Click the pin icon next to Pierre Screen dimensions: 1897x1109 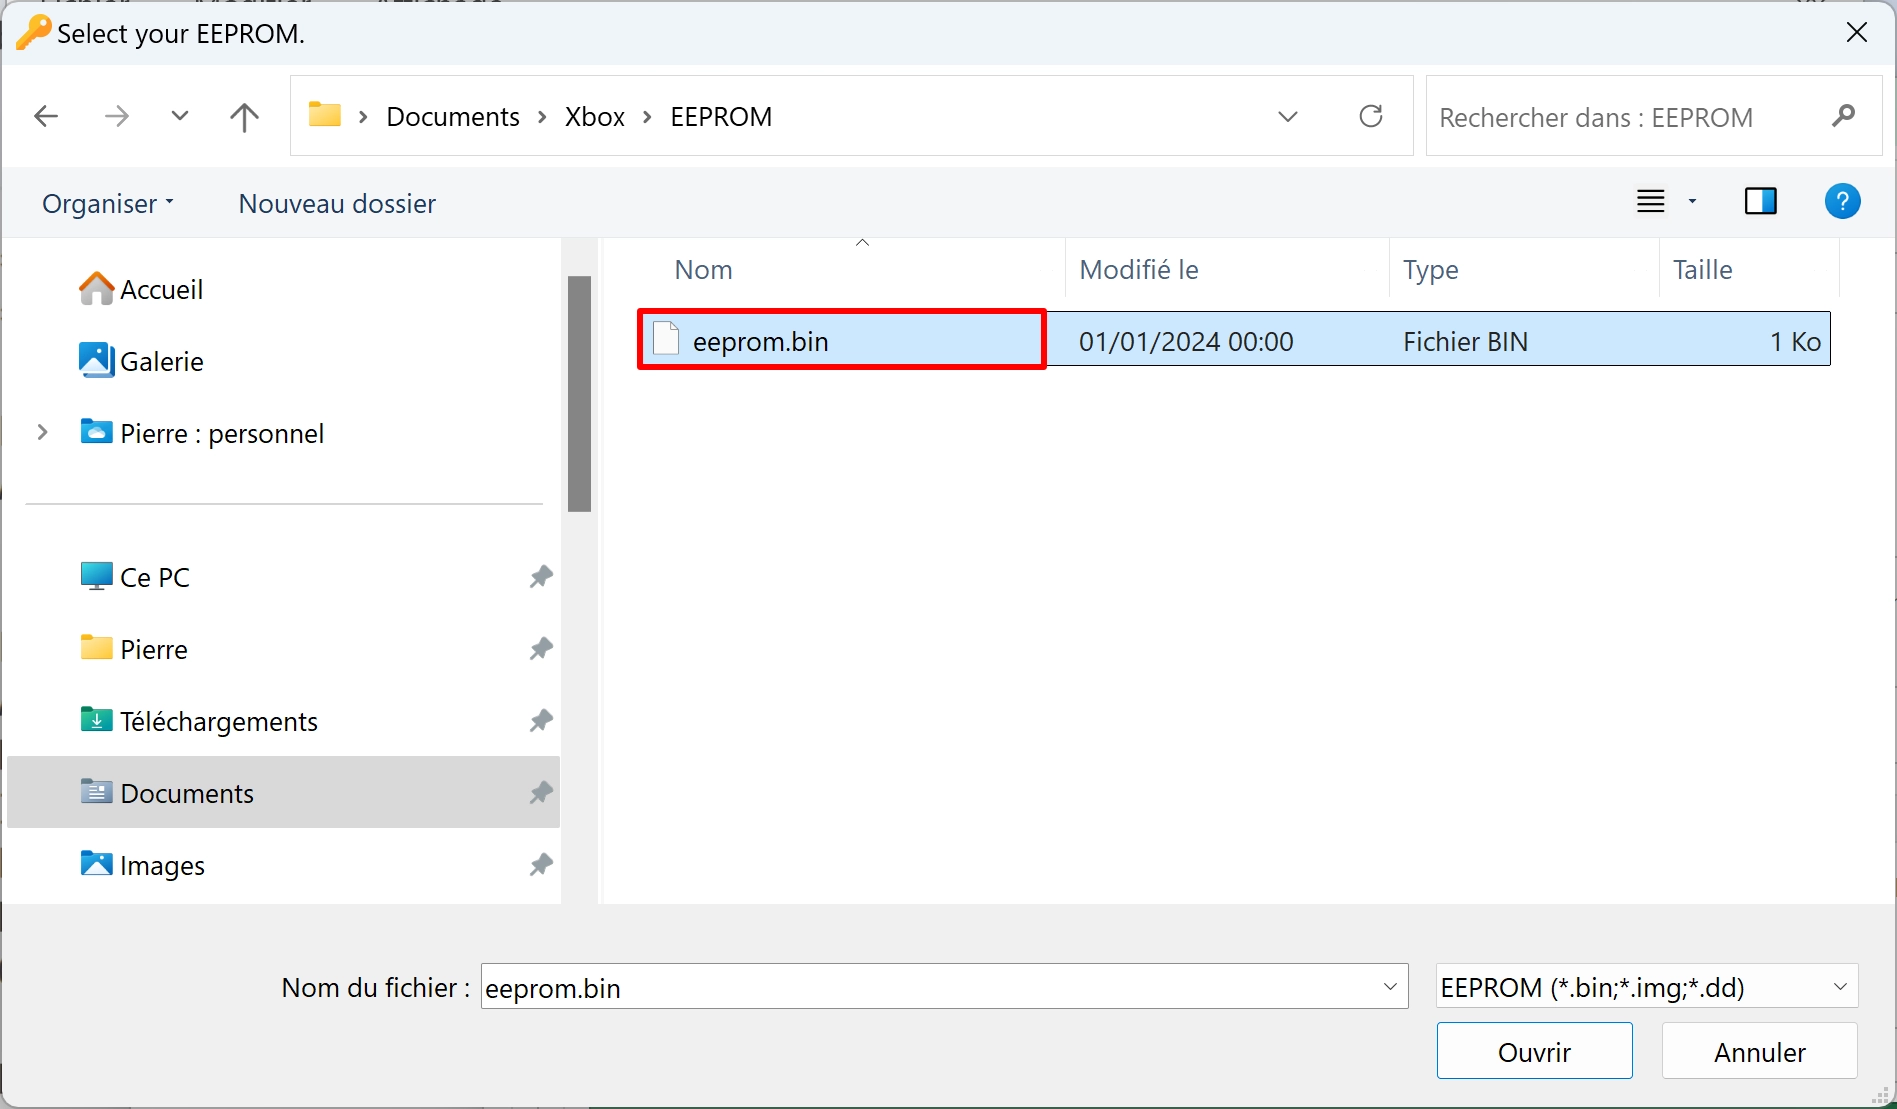(x=541, y=649)
